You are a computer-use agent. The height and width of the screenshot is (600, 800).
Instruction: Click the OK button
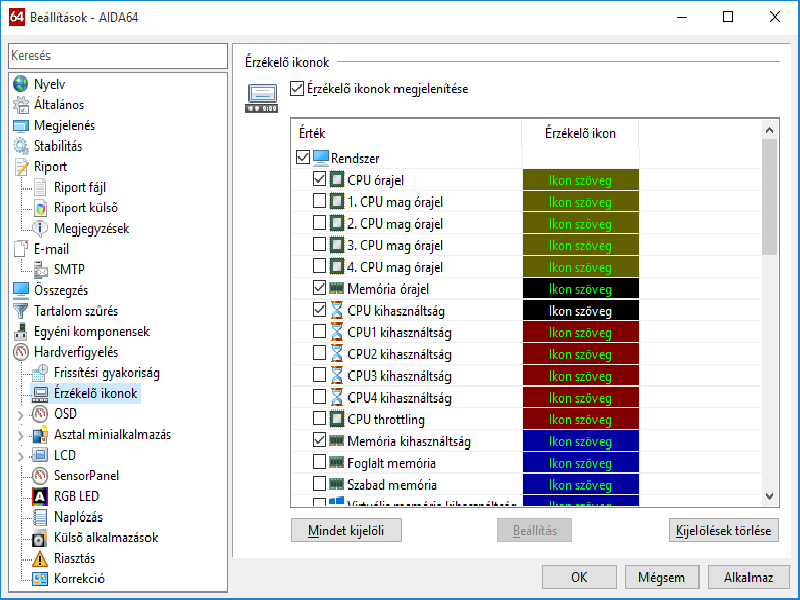pyautogui.click(x=579, y=577)
